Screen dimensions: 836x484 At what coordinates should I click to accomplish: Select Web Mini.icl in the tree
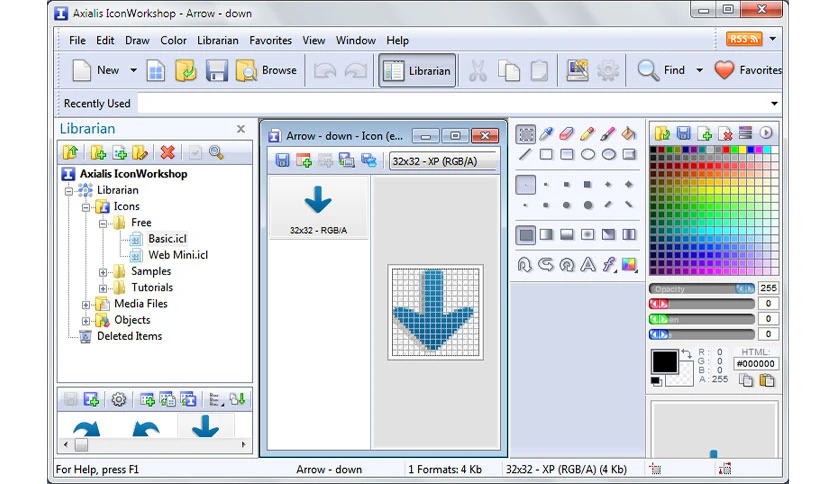tap(178, 255)
